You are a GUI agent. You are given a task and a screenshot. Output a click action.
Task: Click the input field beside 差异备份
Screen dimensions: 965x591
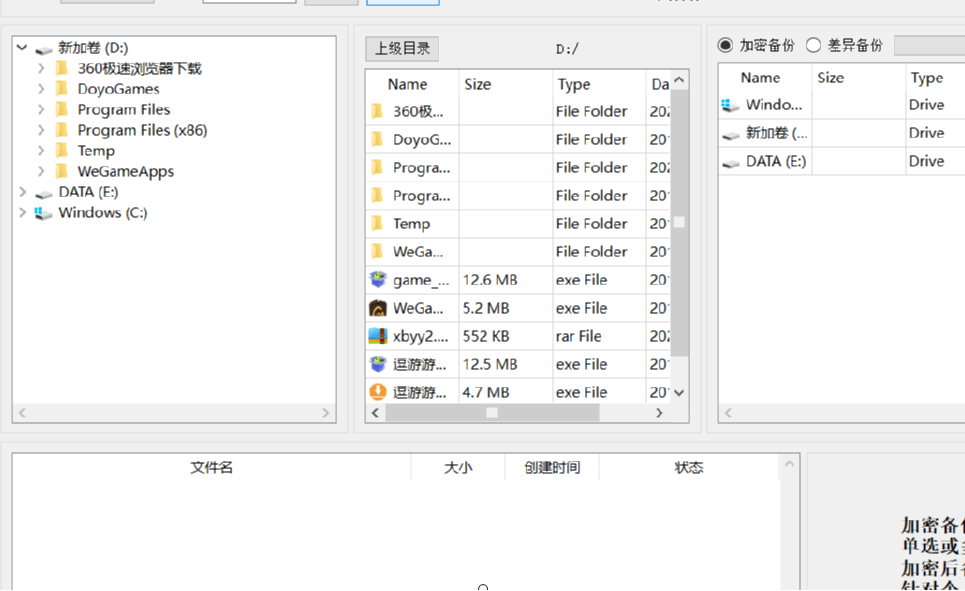point(935,44)
